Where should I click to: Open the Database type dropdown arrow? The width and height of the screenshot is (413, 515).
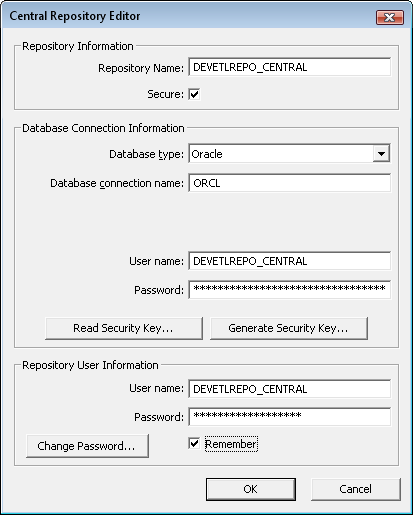[381, 154]
